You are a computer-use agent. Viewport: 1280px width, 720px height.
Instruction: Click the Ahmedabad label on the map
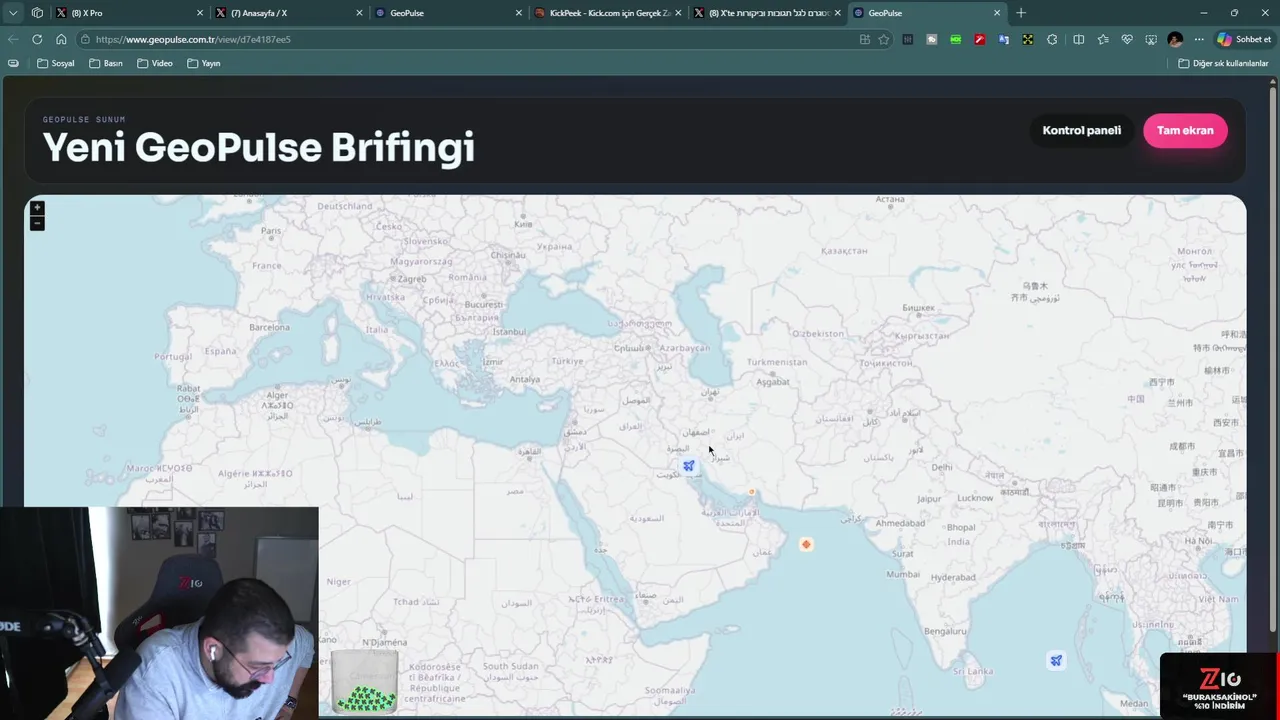900,523
